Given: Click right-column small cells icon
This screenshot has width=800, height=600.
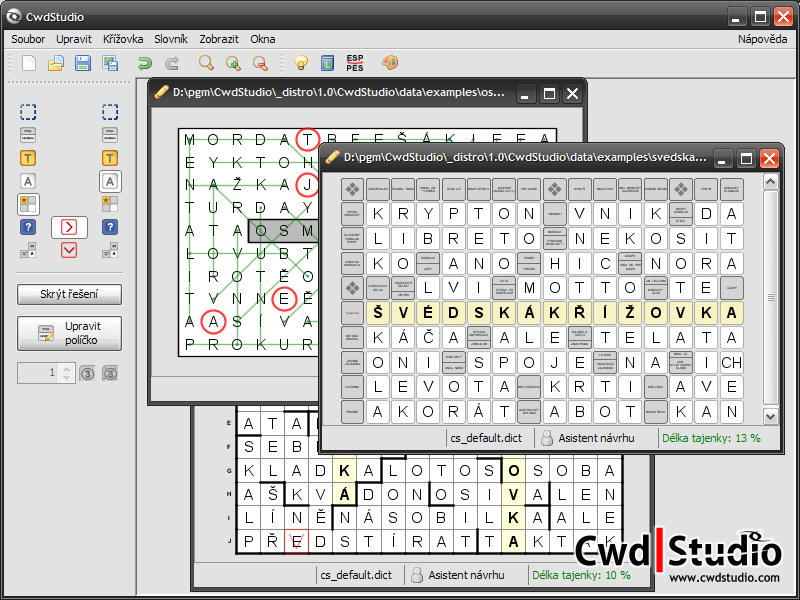Looking at the screenshot, I should (x=110, y=250).
